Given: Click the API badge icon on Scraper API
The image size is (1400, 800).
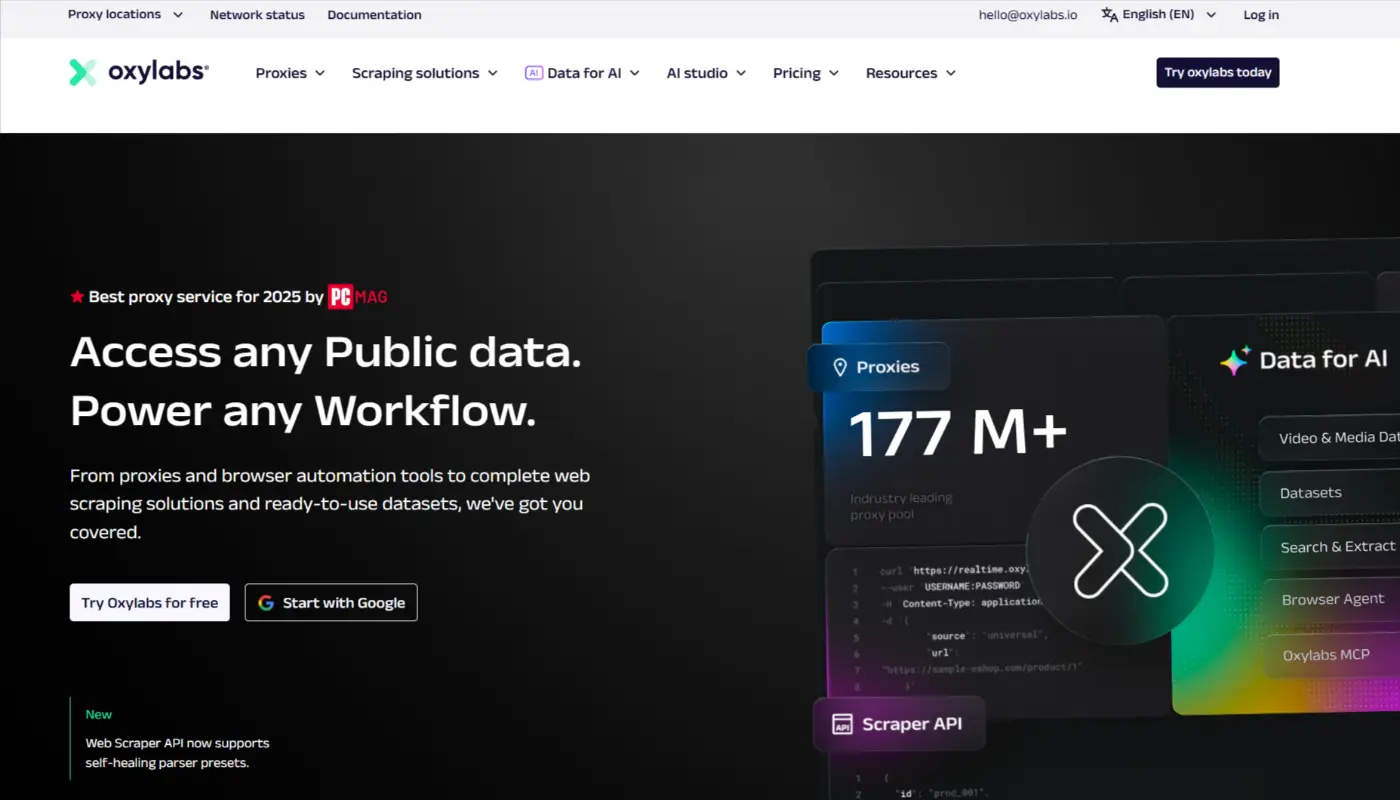Looking at the screenshot, I should [845, 723].
